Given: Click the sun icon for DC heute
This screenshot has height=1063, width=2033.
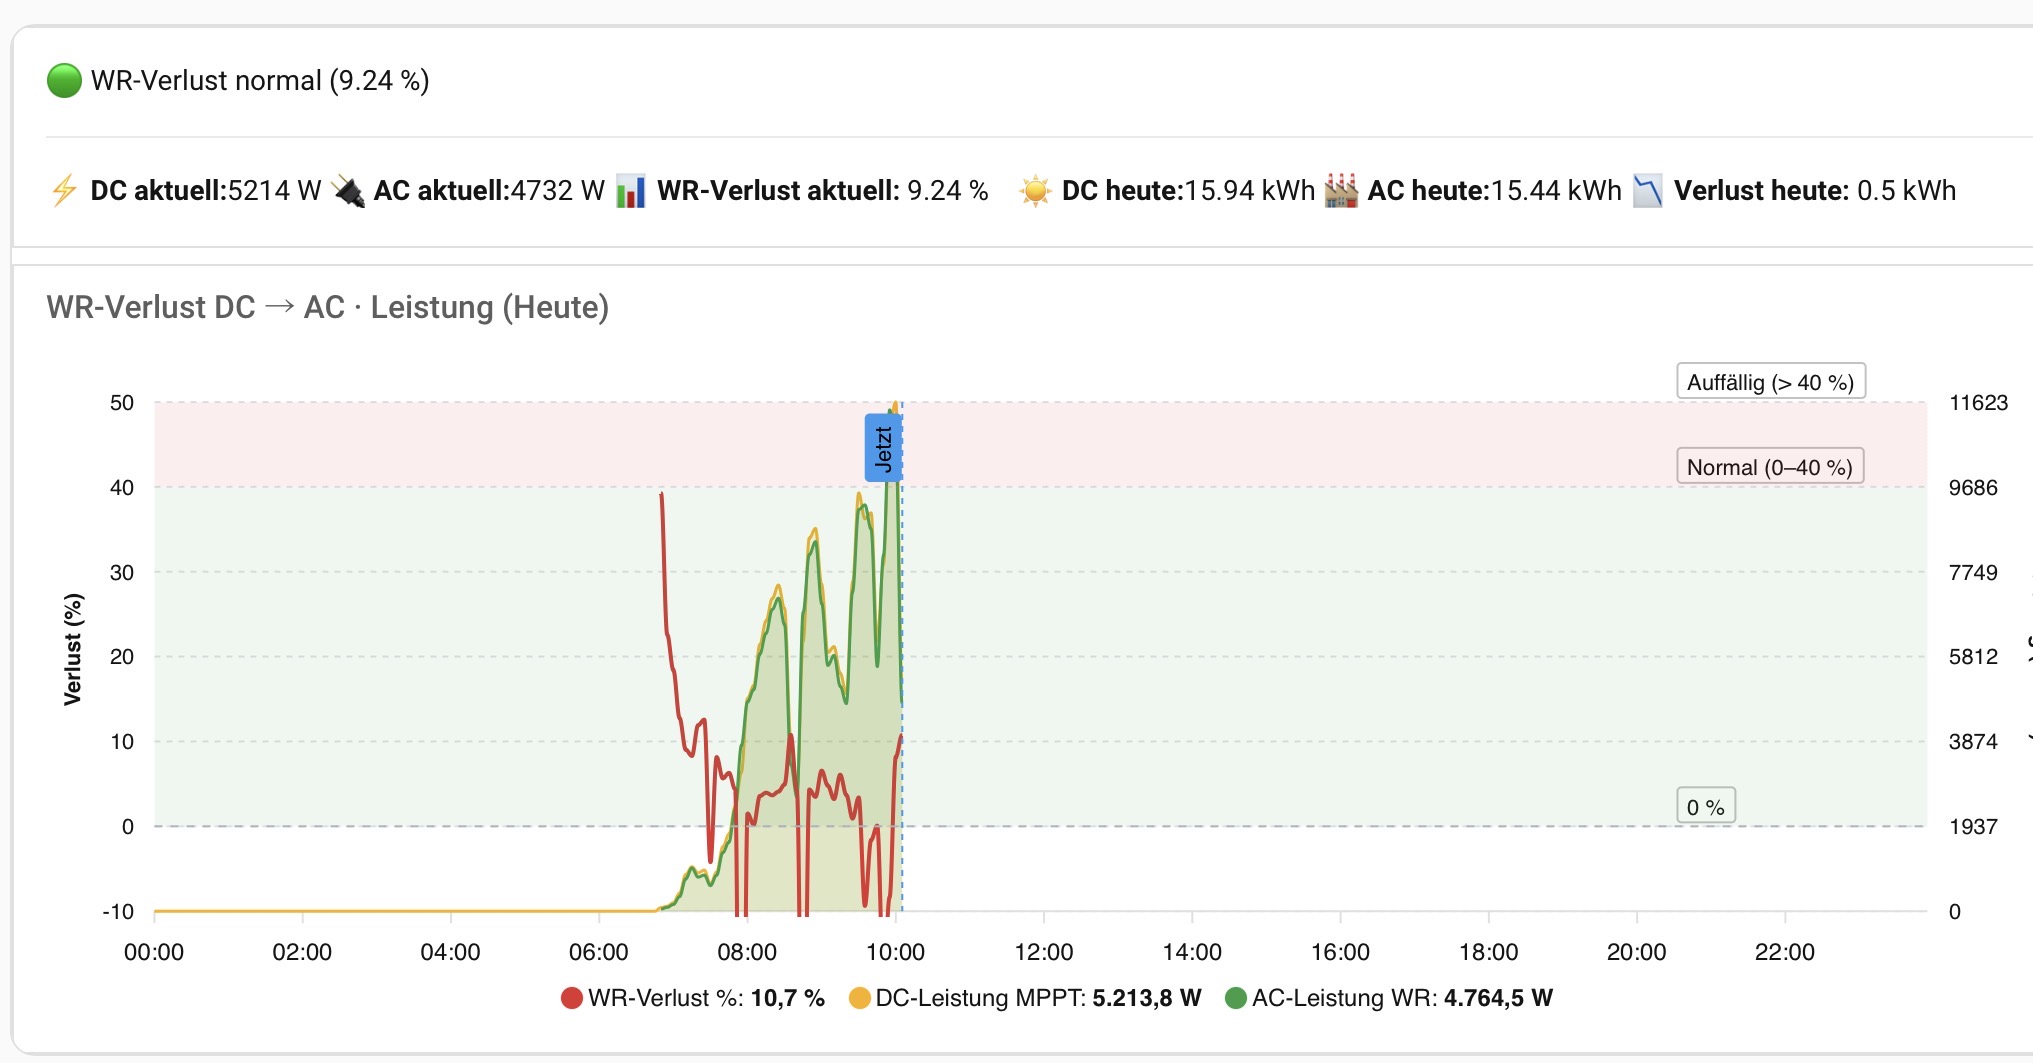Looking at the screenshot, I should [x=1035, y=190].
